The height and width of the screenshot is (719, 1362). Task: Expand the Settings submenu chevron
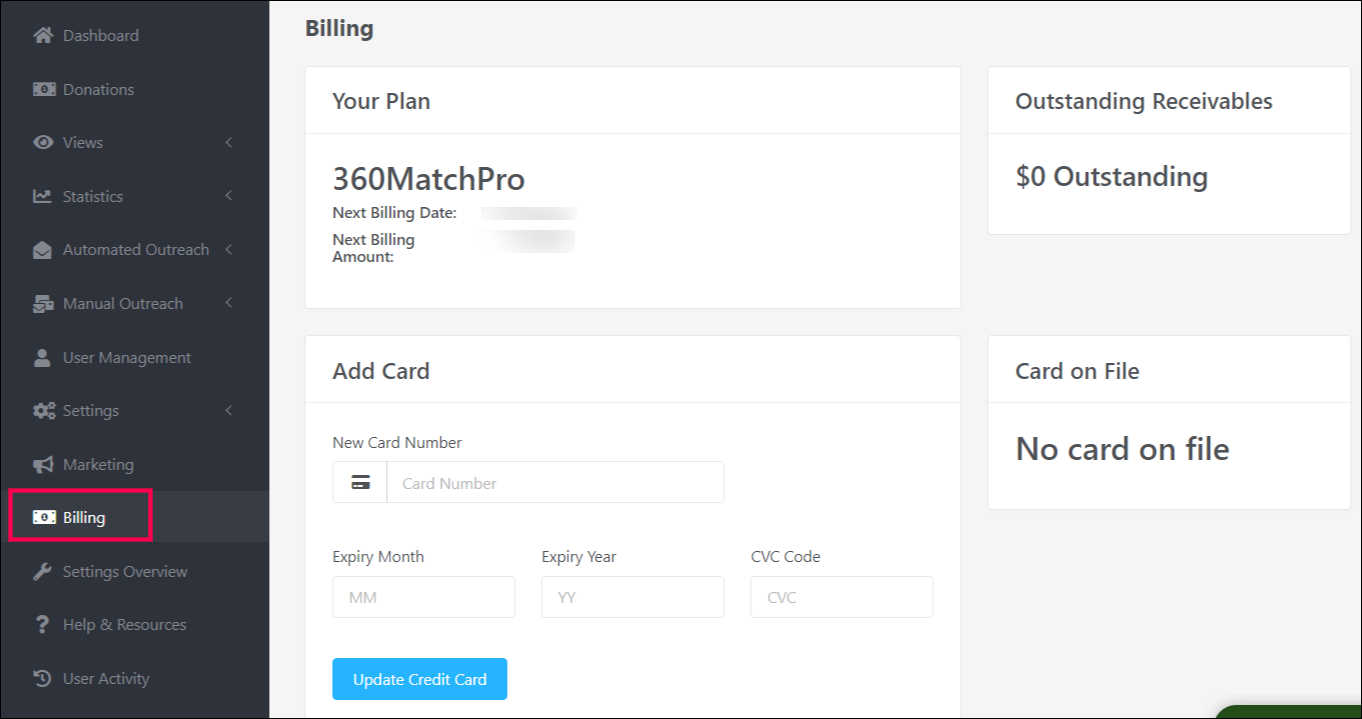coord(229,411)
